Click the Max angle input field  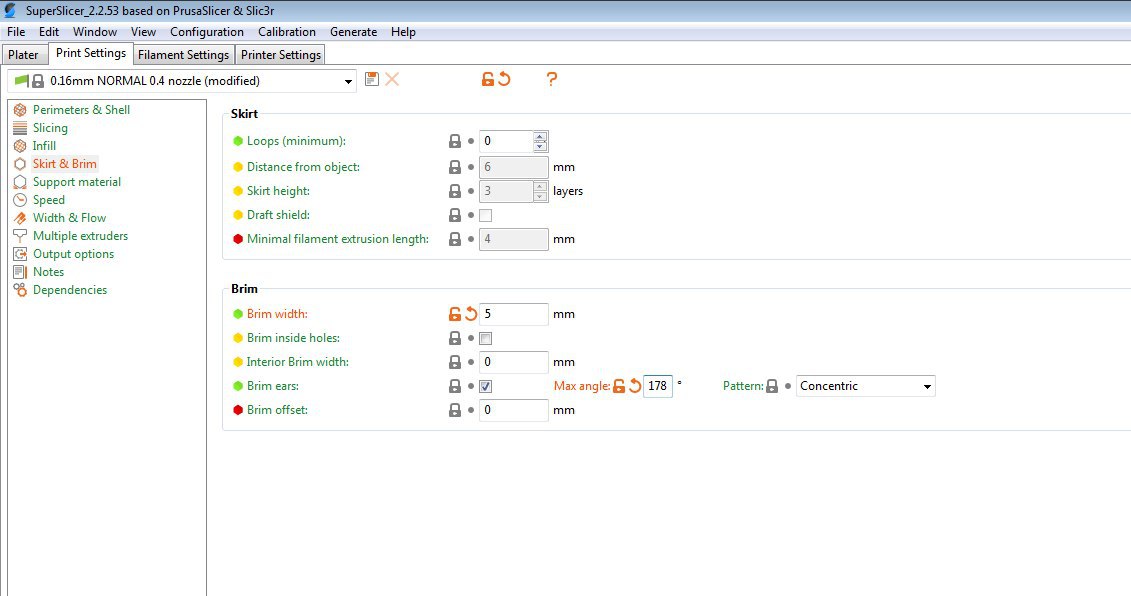[x=658, y=386]
